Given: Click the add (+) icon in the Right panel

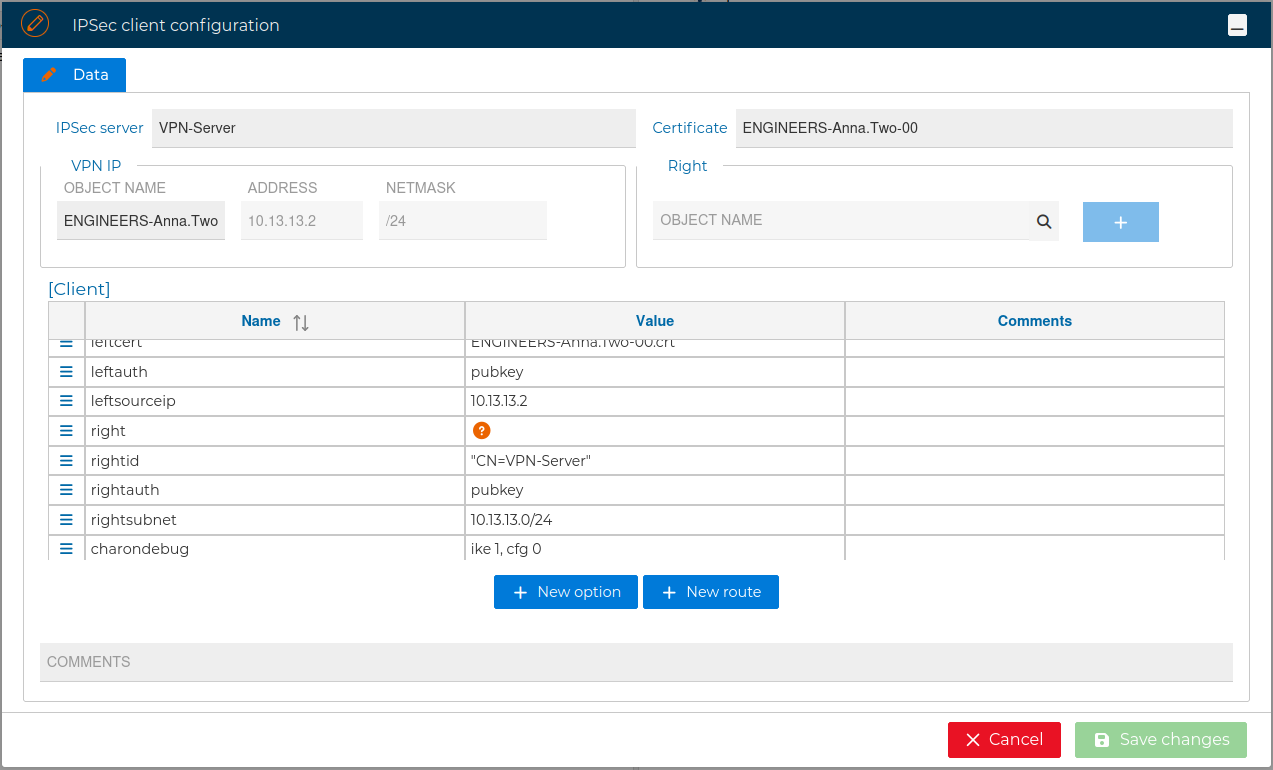Looking at the screenshot, I should click(1120, 221).
